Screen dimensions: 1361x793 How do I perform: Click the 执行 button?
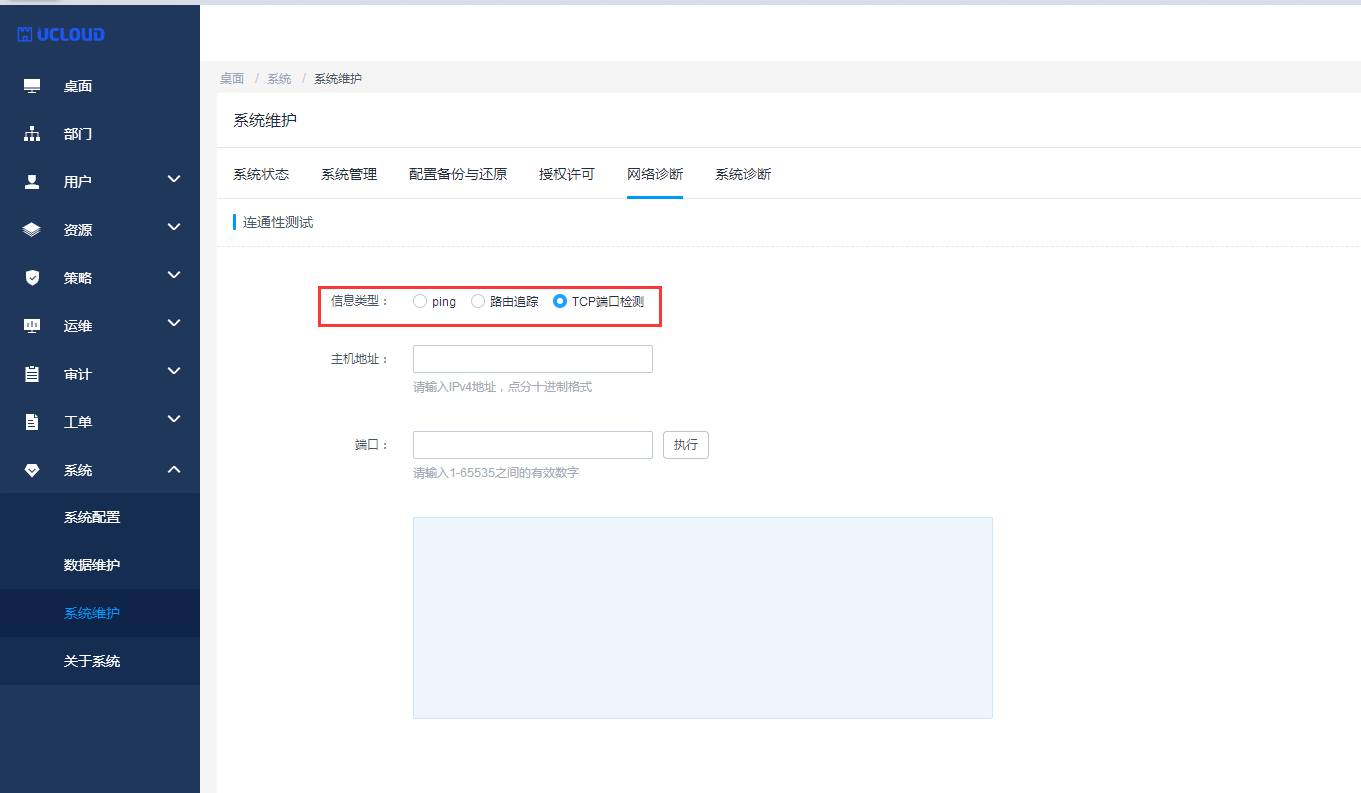click(686, 445)
